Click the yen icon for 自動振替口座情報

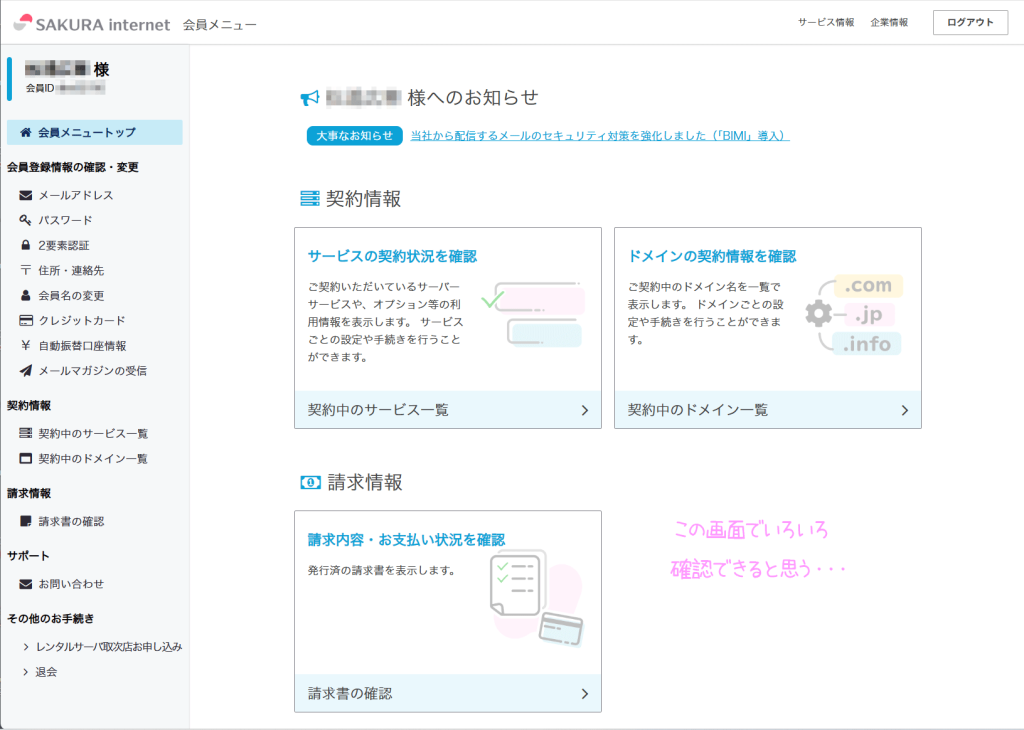[x=26, y=346]
